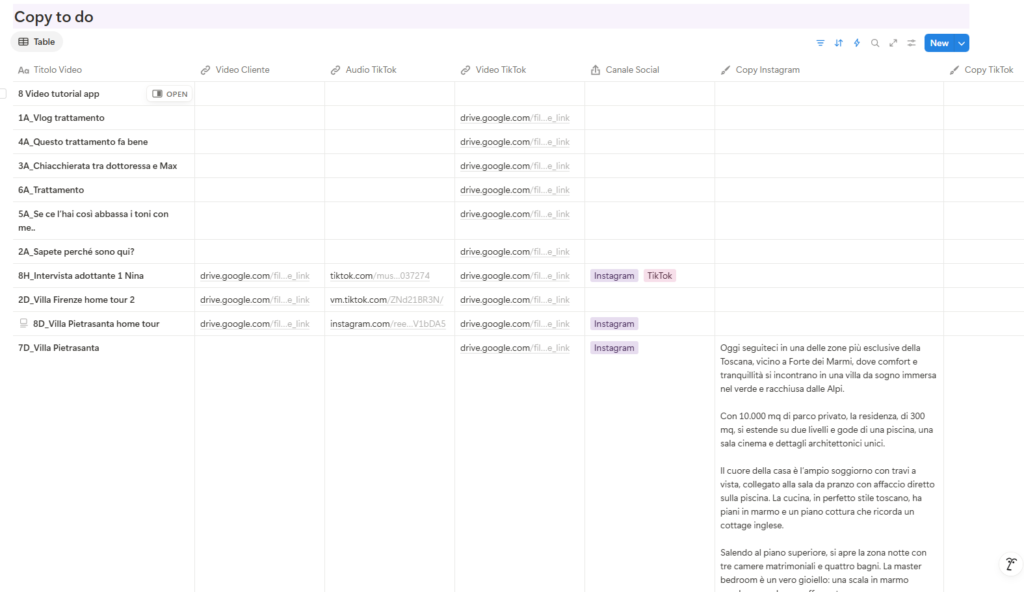Switch to the Table view tab
Viewport: 1024px width, 592px height.
tap(37, 42)
